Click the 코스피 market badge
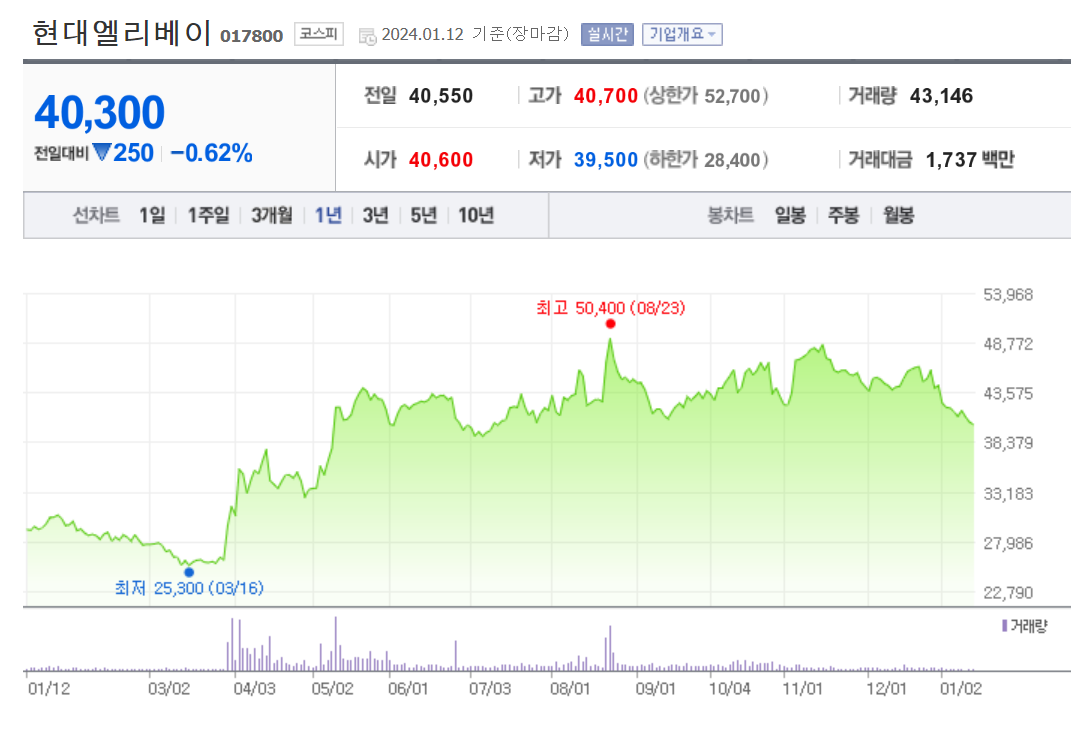The height and width of the screenshot is (732, 1071). coord(319,33)
